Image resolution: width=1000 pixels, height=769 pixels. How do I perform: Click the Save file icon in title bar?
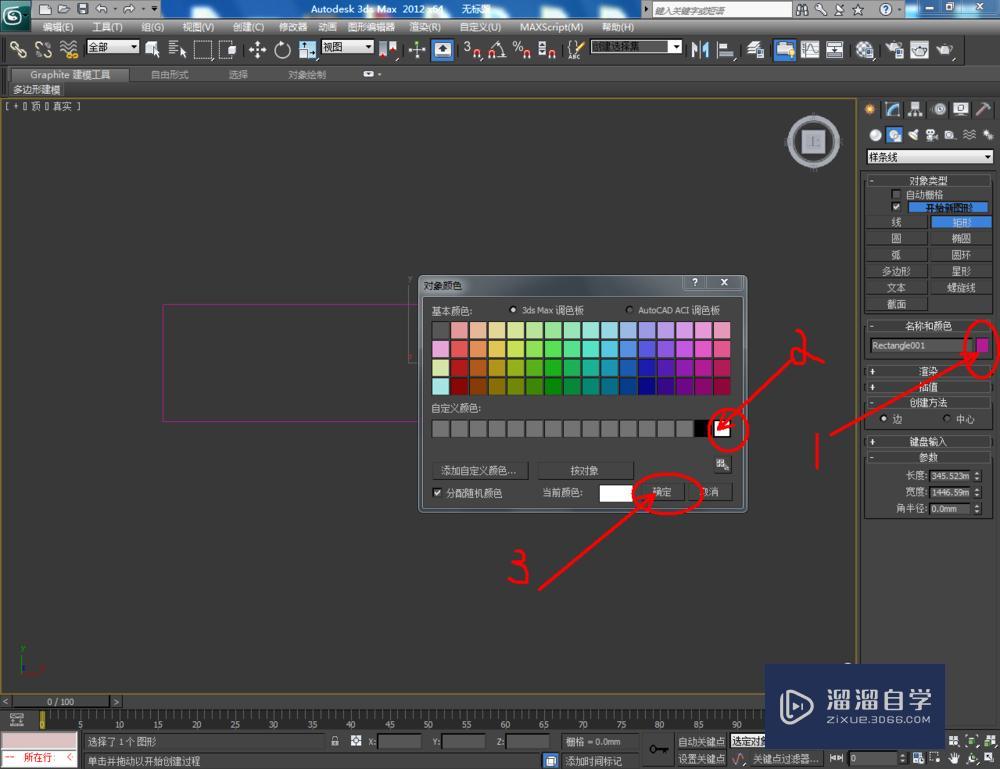82,9
